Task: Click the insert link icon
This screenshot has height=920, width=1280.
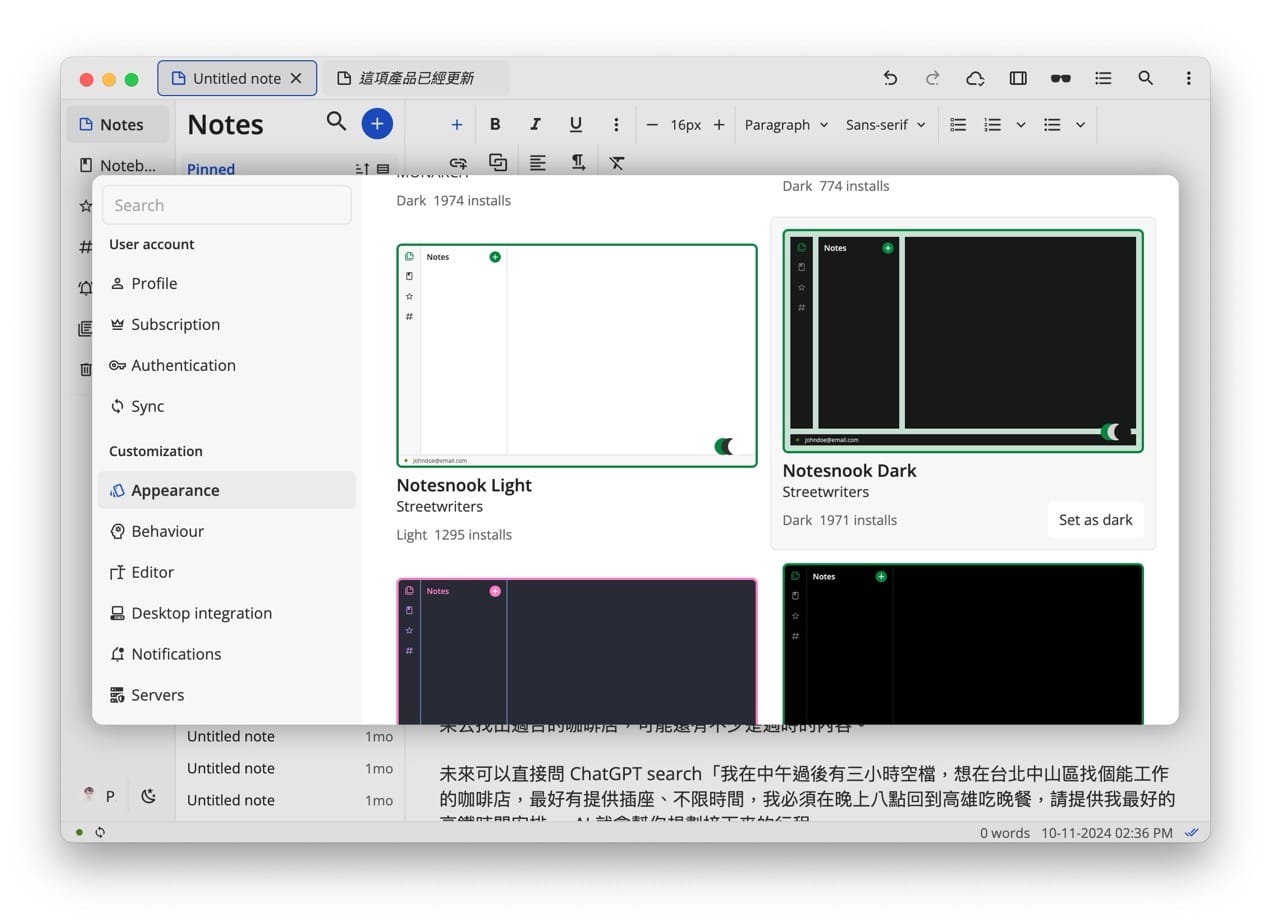Action: tap(458, 162)
